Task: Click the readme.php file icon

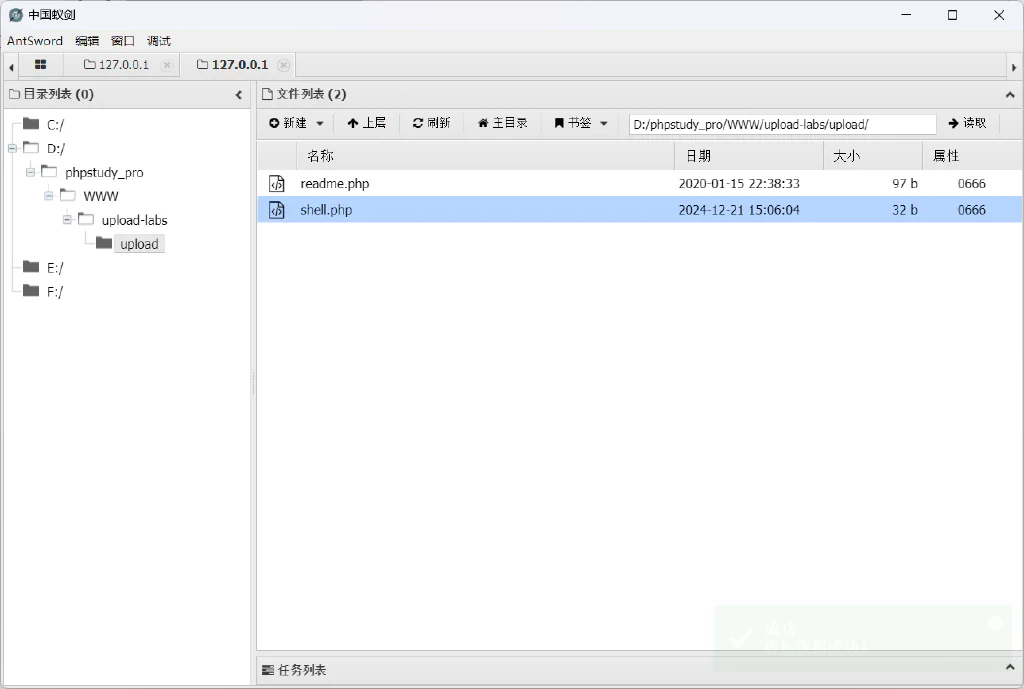Action: [x=277, y=184]
